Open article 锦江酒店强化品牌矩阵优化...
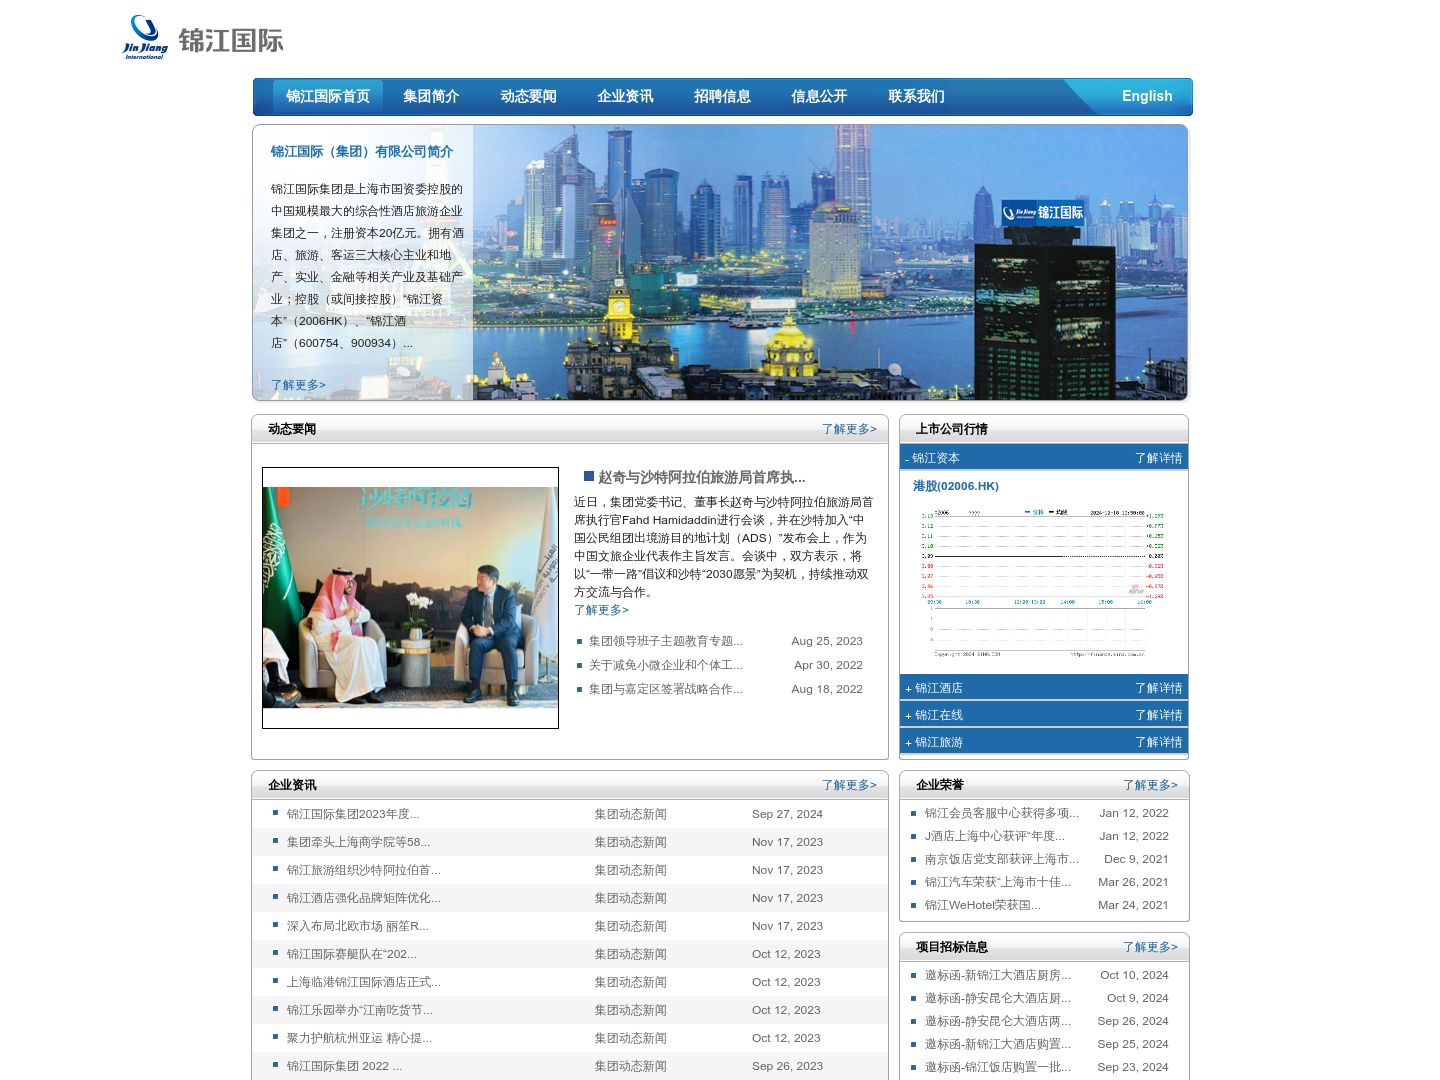The width and height of the screenshot is (1440, 1080). tap(363, 898)
